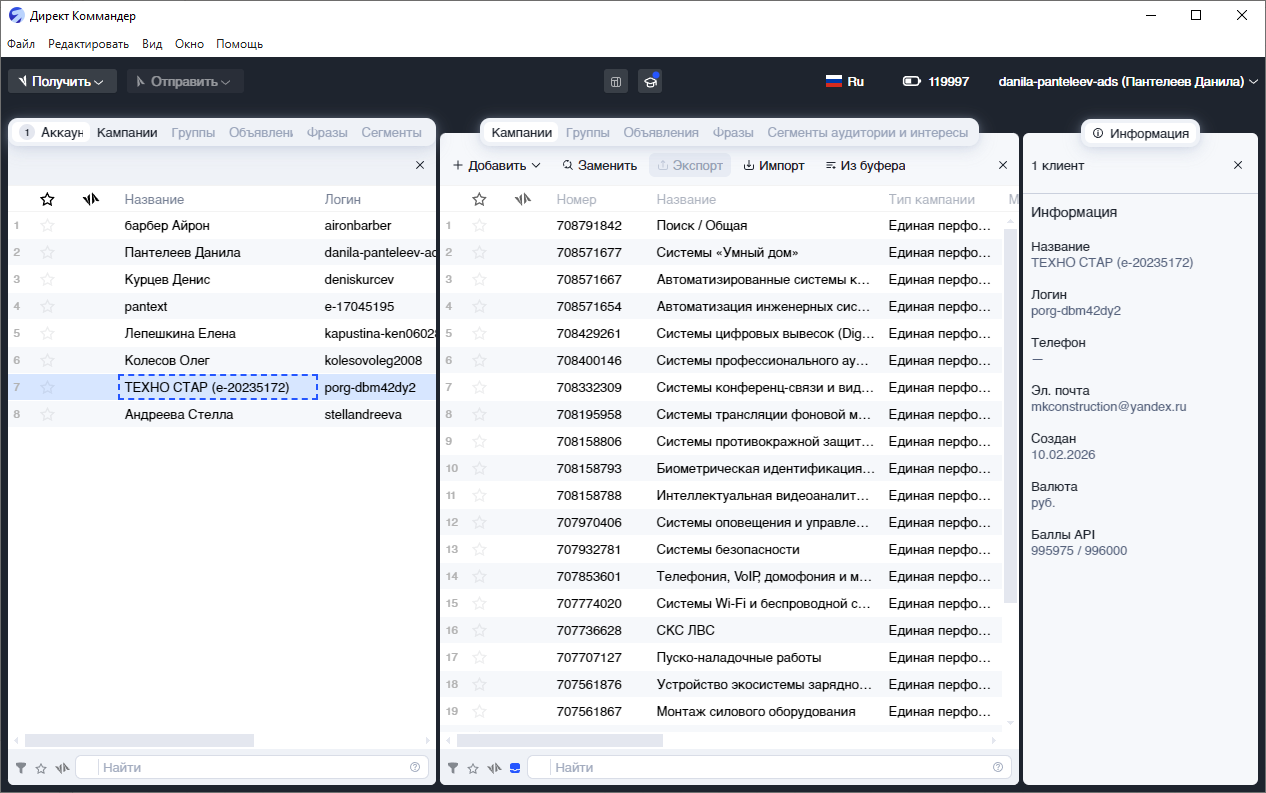Click the Заменить button
The height and width of the screenshot is (793, 1266).
(x=600, y=166)
